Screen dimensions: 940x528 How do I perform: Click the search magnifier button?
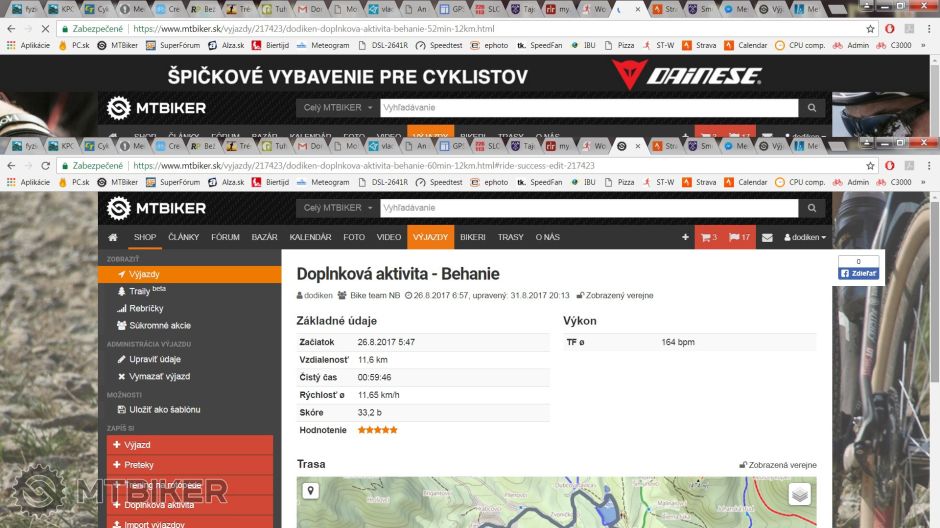812,208
